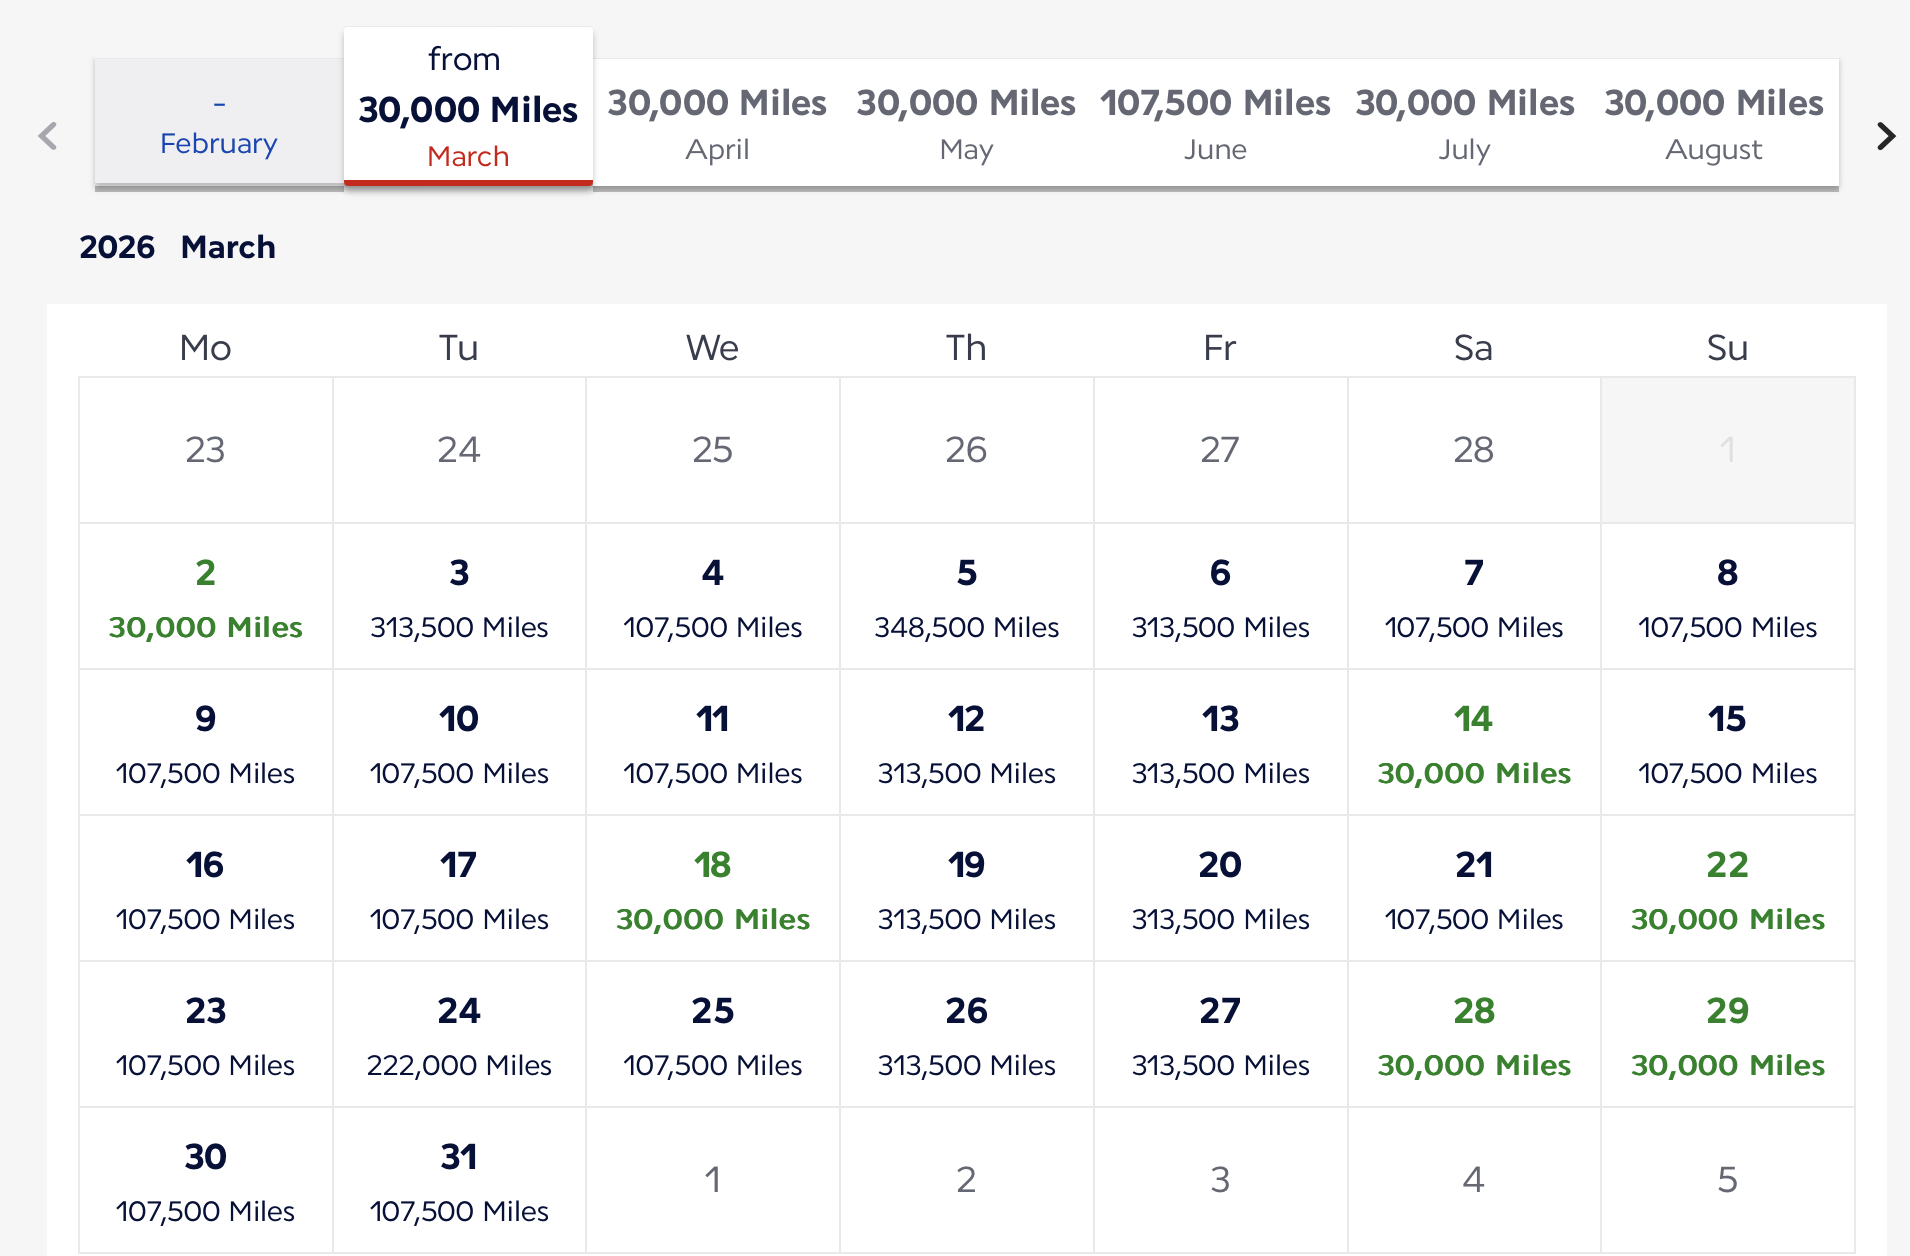Pick March 14 green 30,000 Miles date
This screenshot has width=1910, height=1256.
coord(1473,743)
